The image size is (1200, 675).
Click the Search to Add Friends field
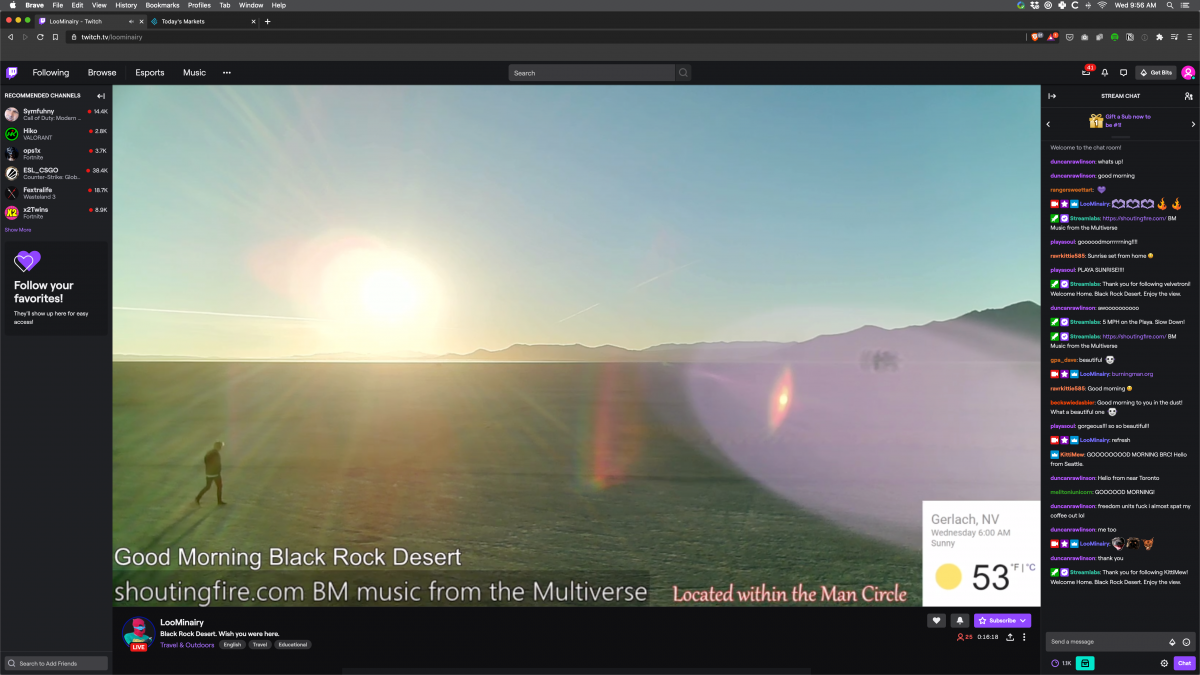pos(56,663)
